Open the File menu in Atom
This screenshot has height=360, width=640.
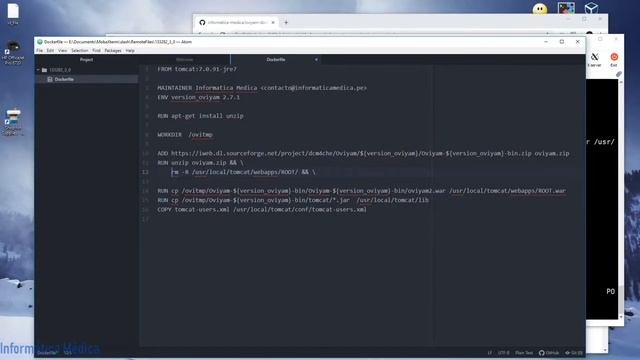coord(40,51)
